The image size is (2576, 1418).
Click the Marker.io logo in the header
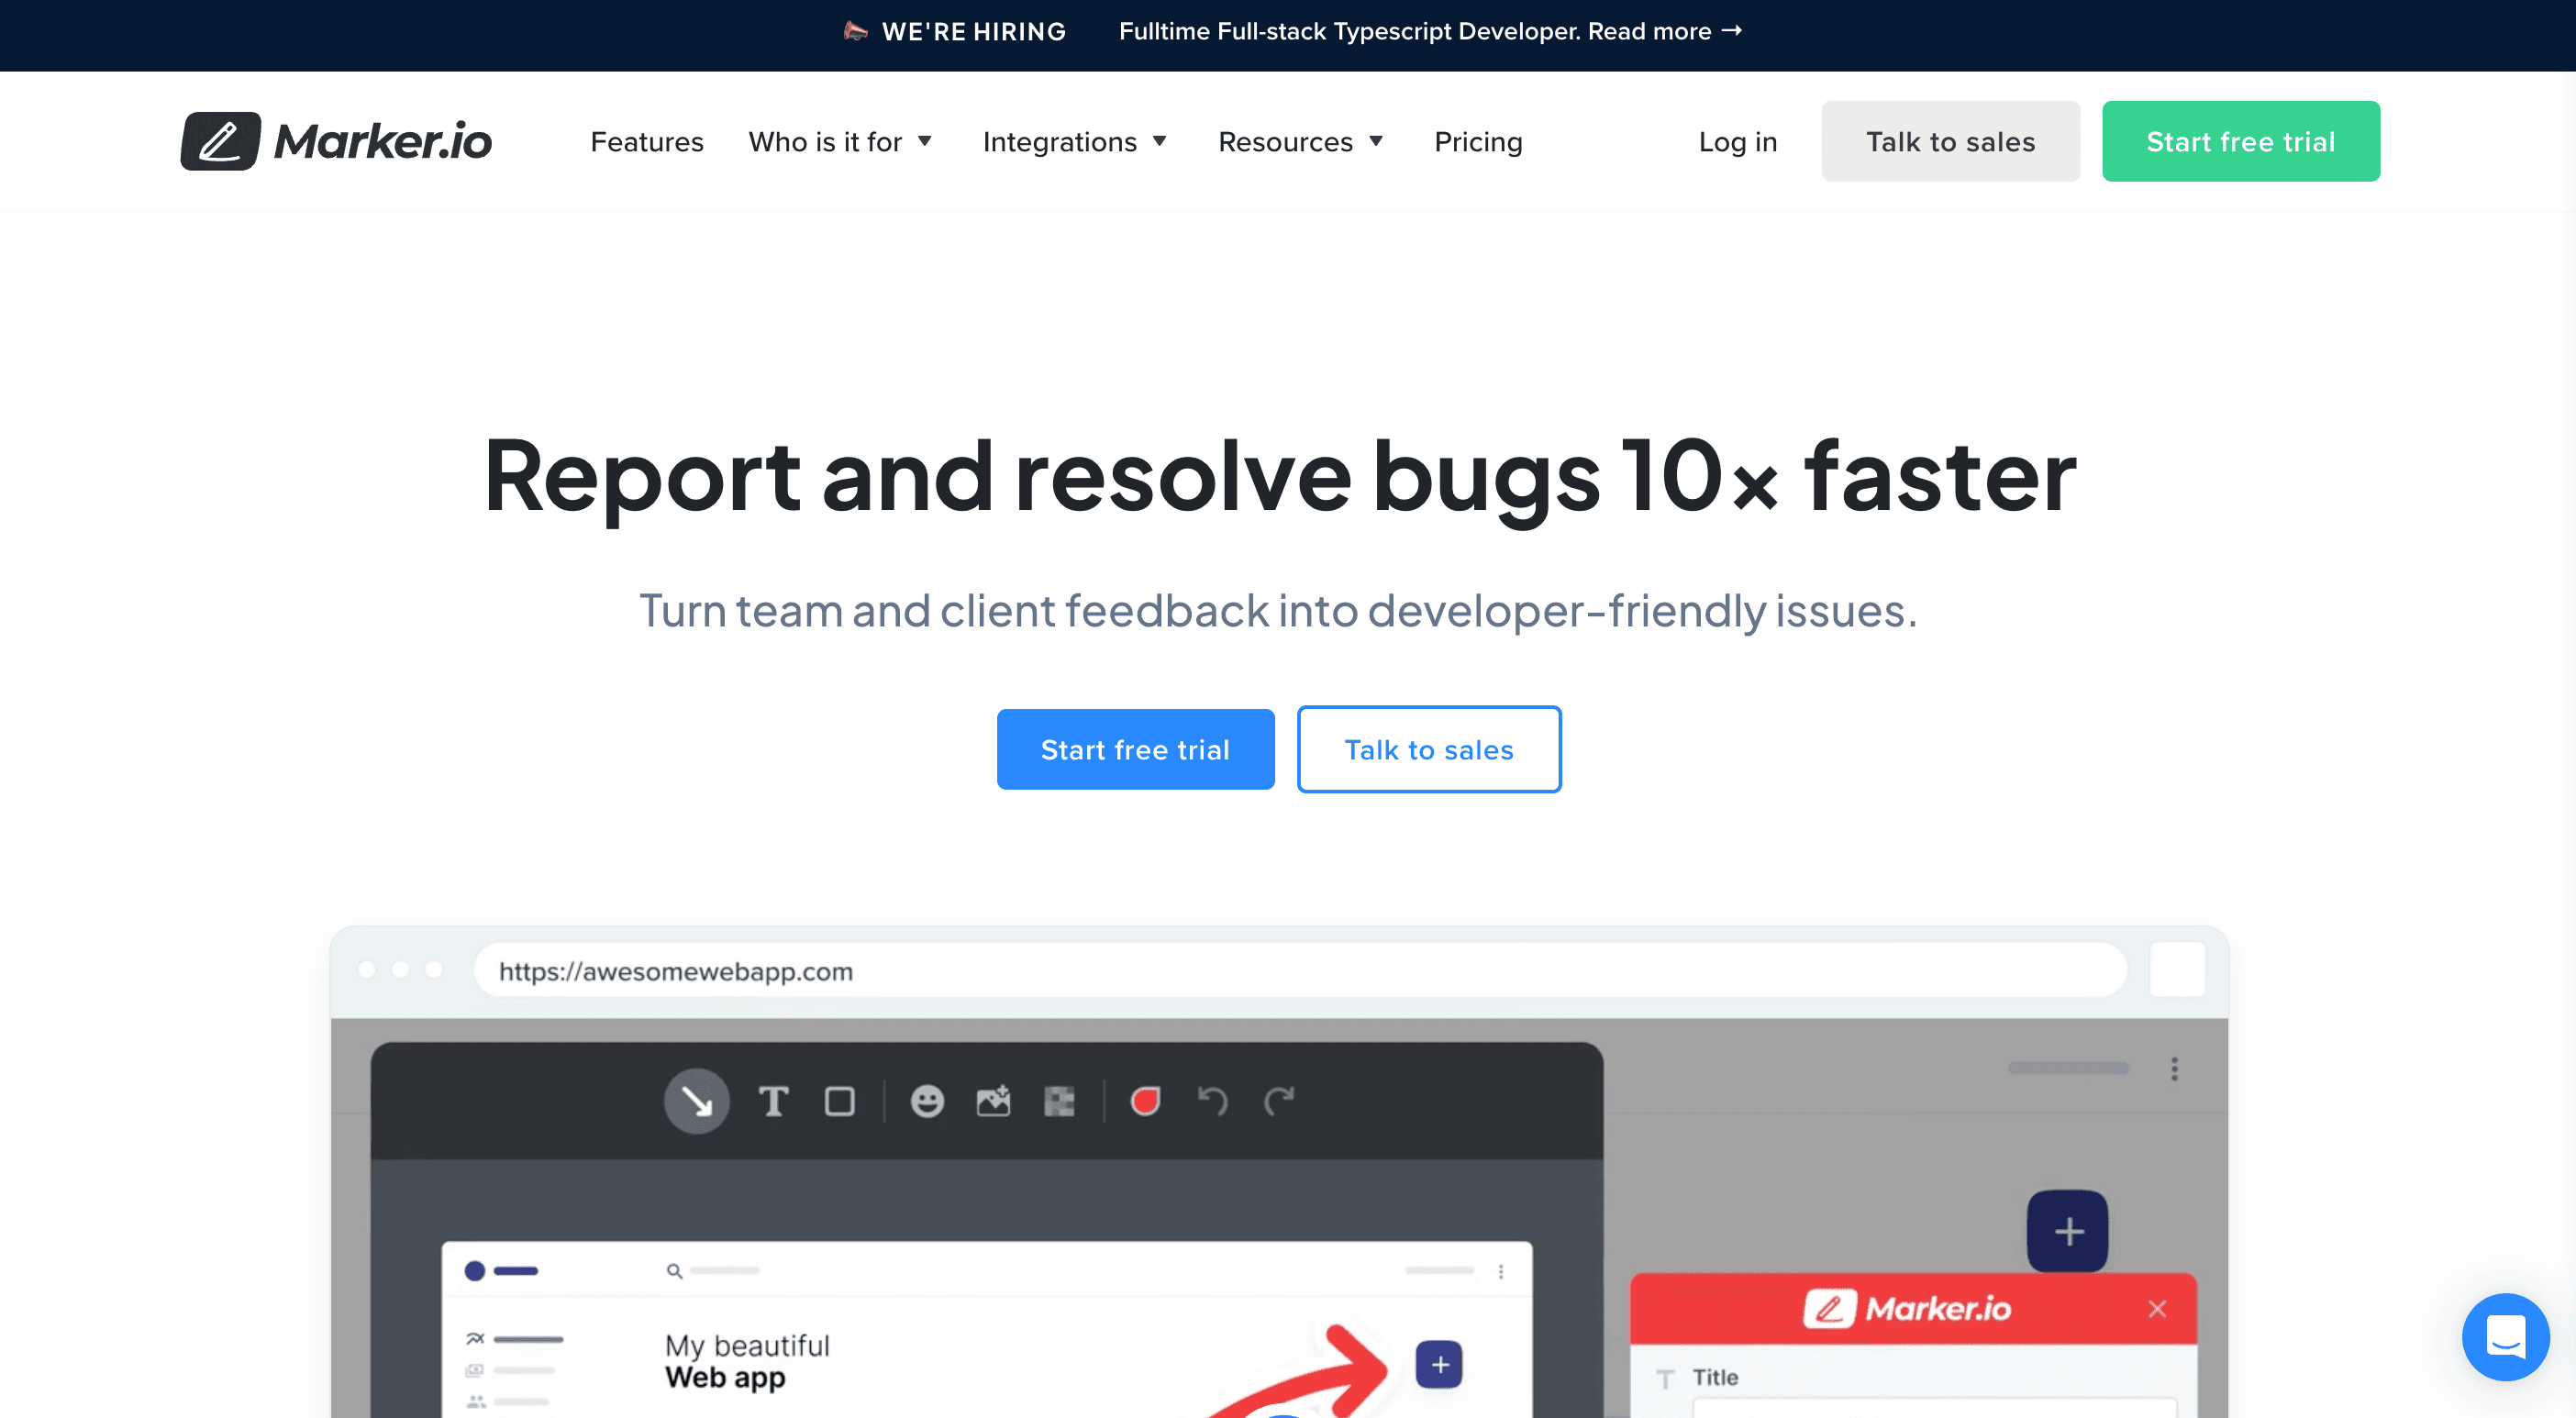(x=336, y=141)
